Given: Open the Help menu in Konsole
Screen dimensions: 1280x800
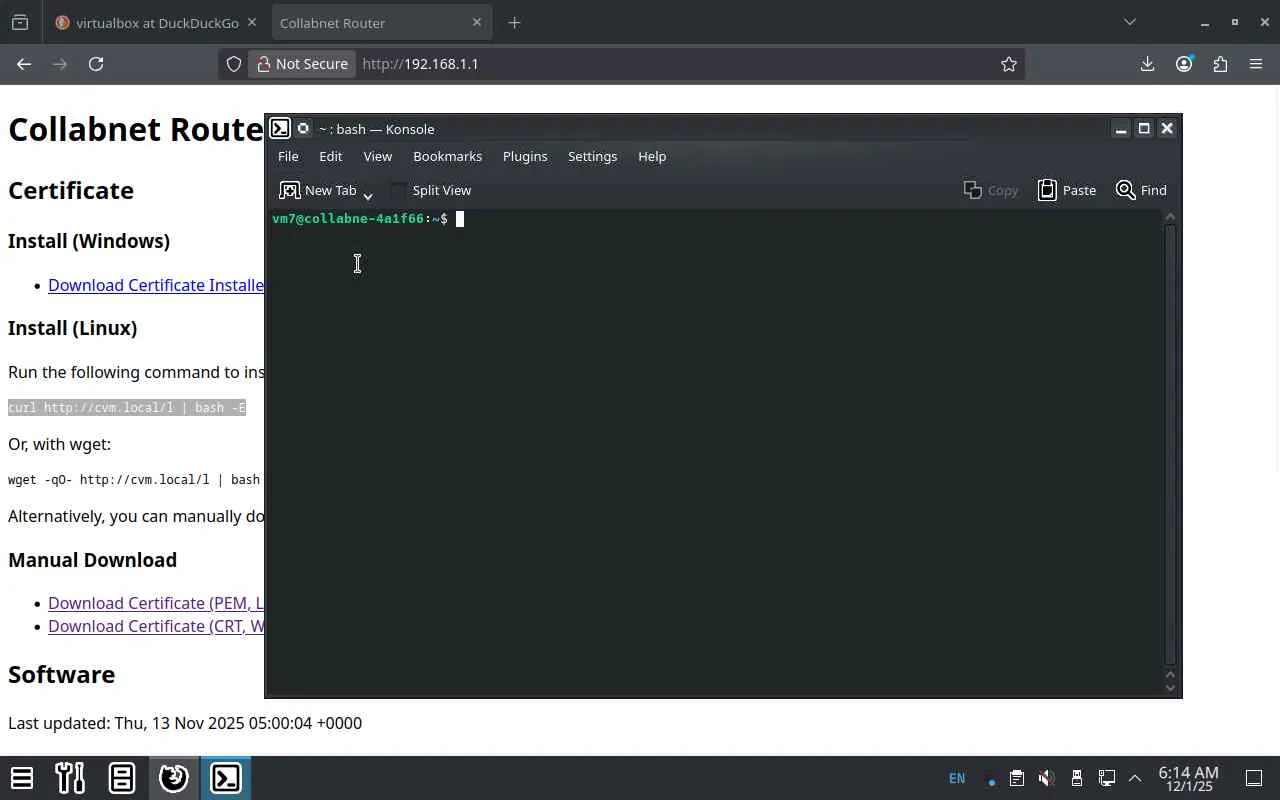Looking at the screenshot, I should click(x=652, y=156).
